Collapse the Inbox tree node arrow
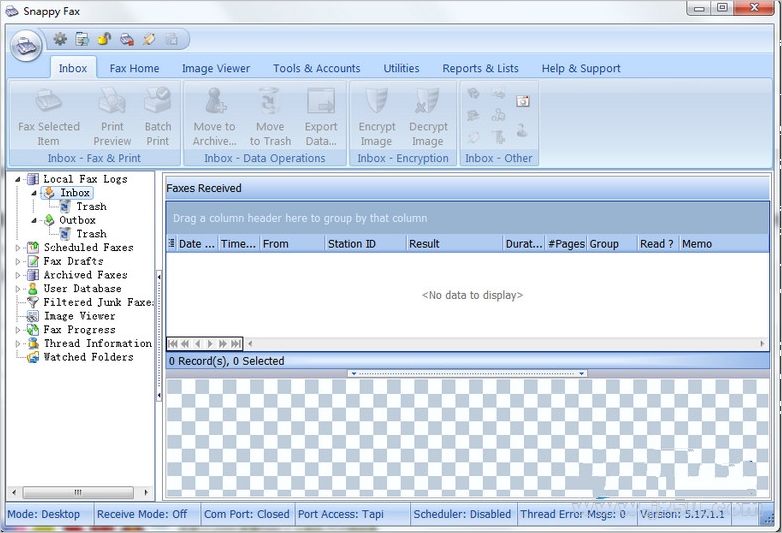This screenshot has height=533, width=782. coord(34,192)
